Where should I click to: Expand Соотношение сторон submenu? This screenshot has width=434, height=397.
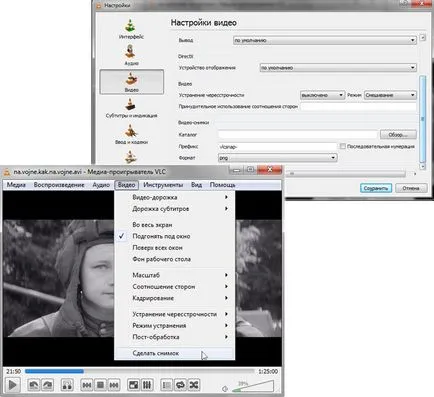(175, 286)
